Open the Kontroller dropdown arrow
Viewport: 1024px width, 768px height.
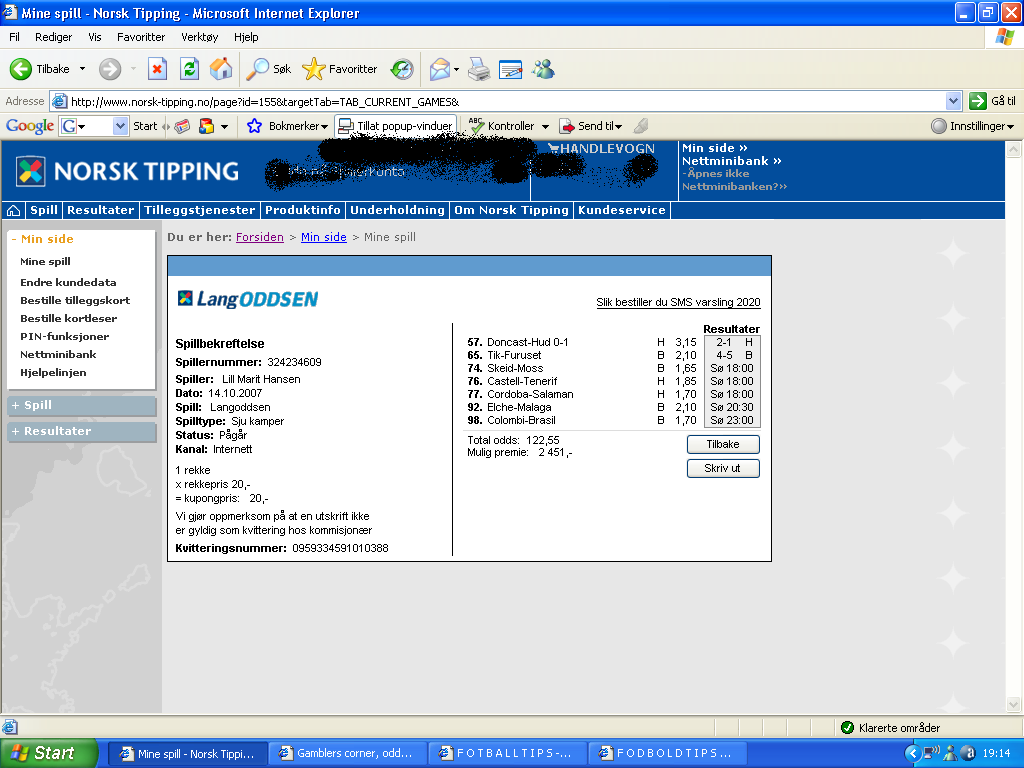click(545, 126)
